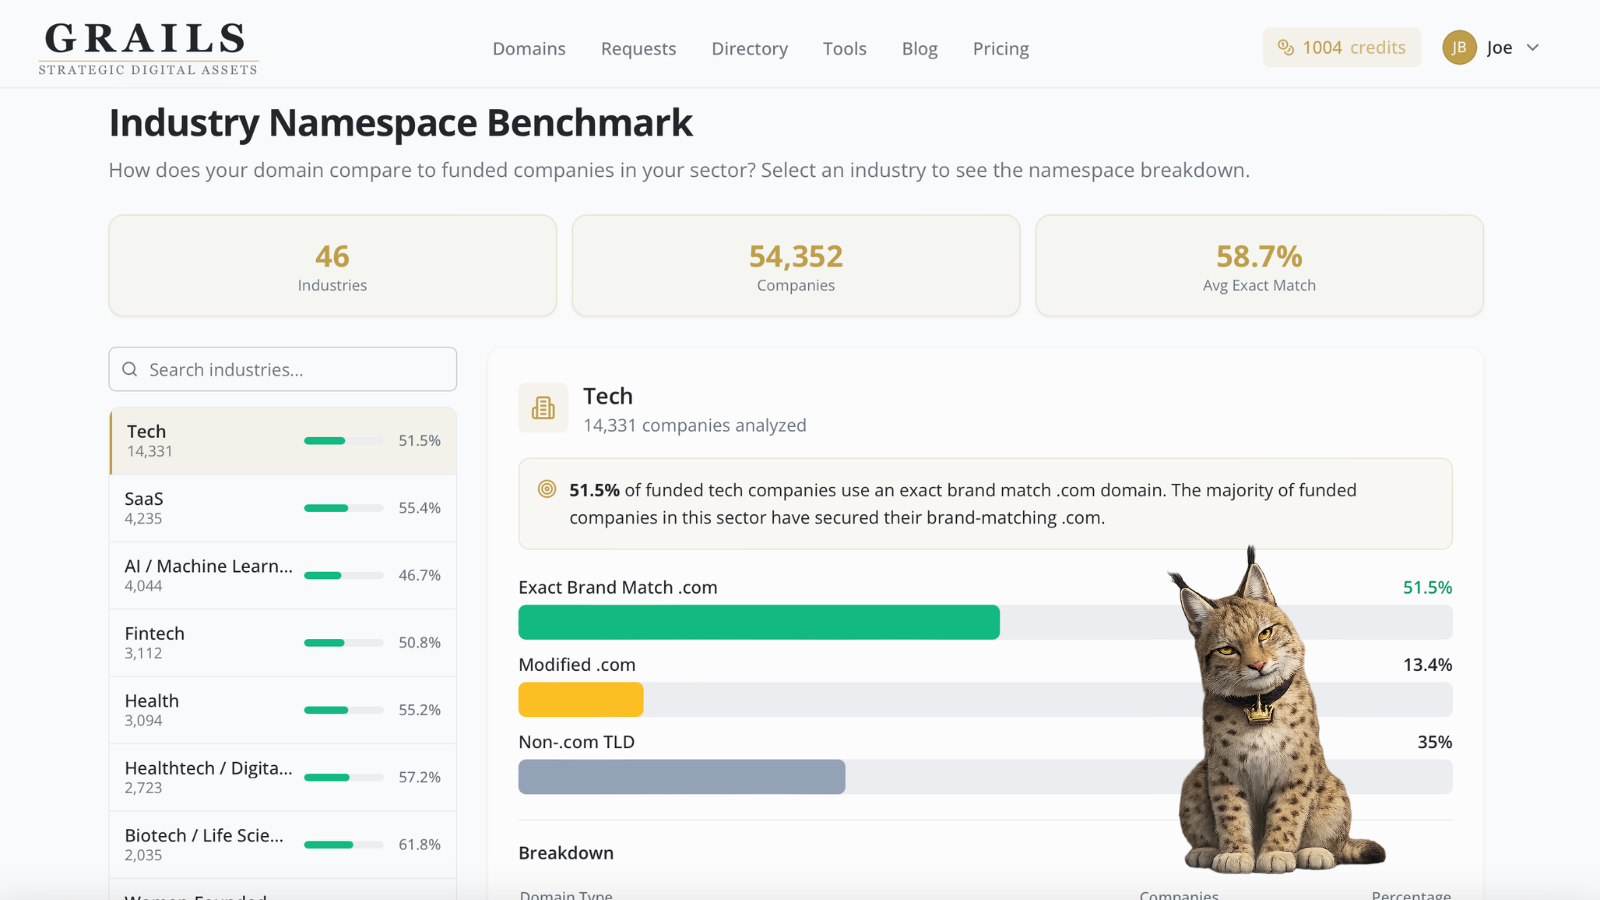1600x900 pixels.
Task: Click the credits coin icon
Action: click(1286, 48)
